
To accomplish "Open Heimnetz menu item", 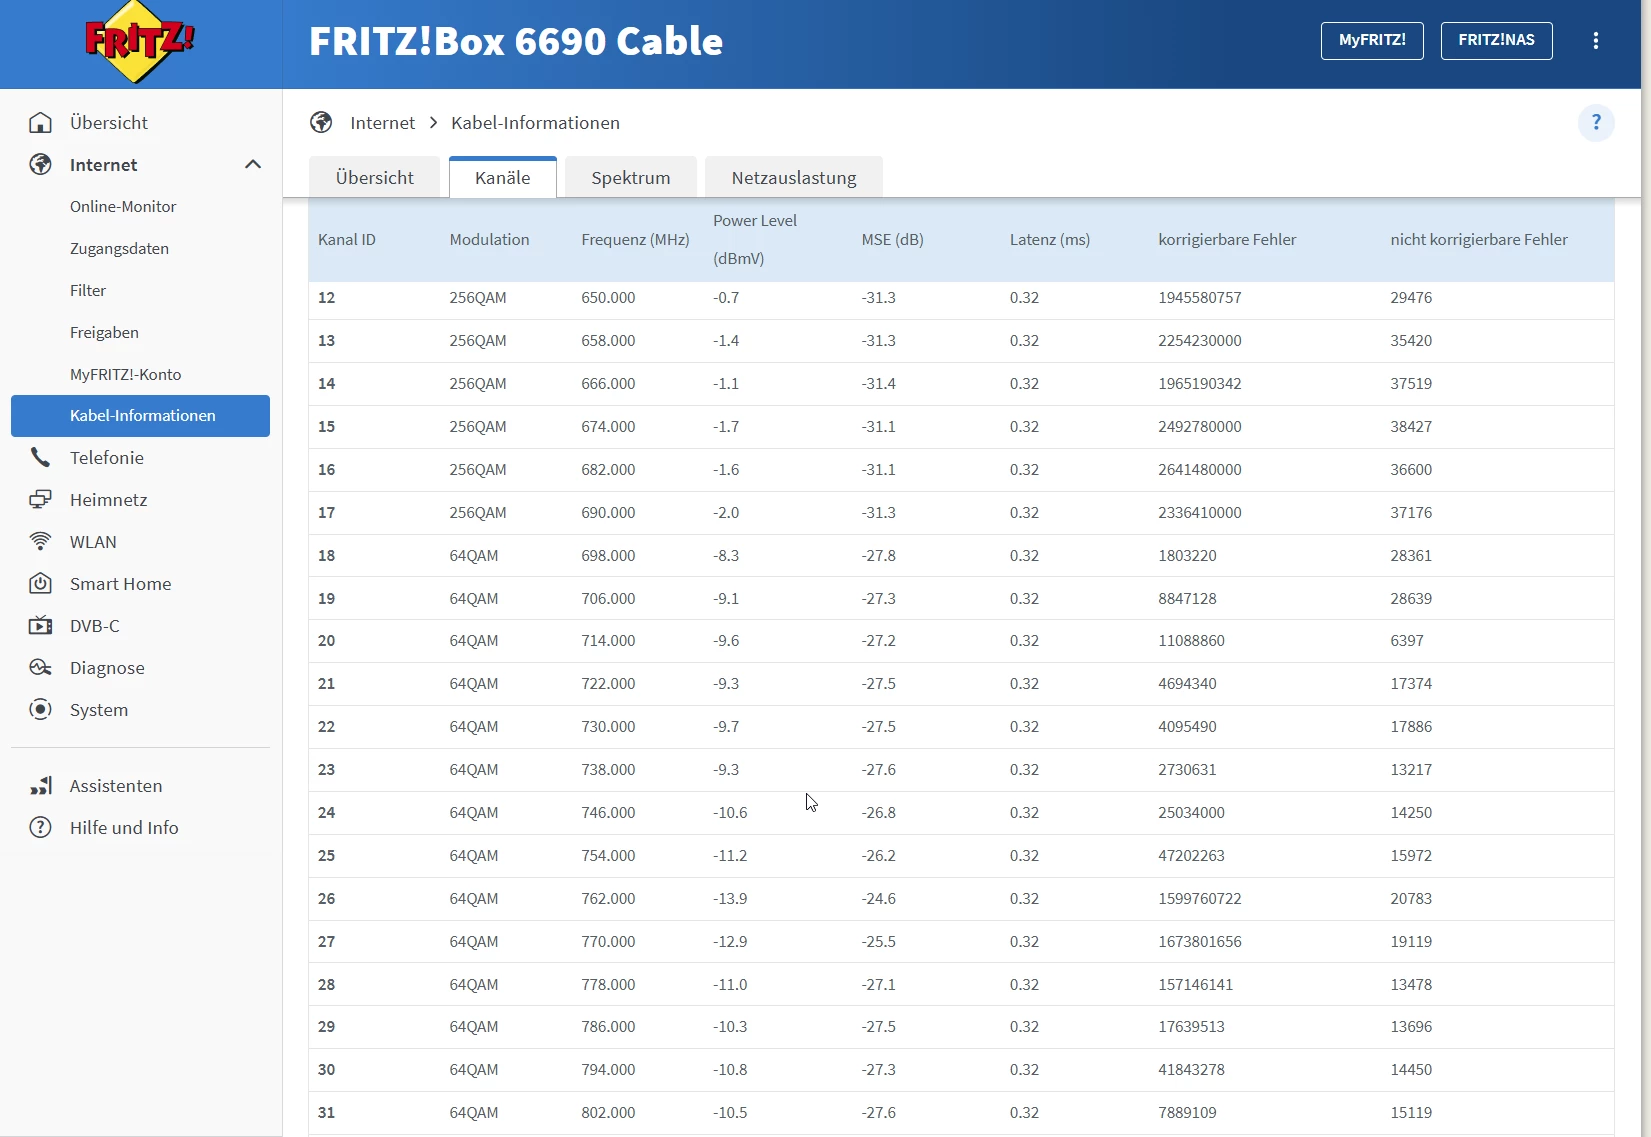I will 109,500.
